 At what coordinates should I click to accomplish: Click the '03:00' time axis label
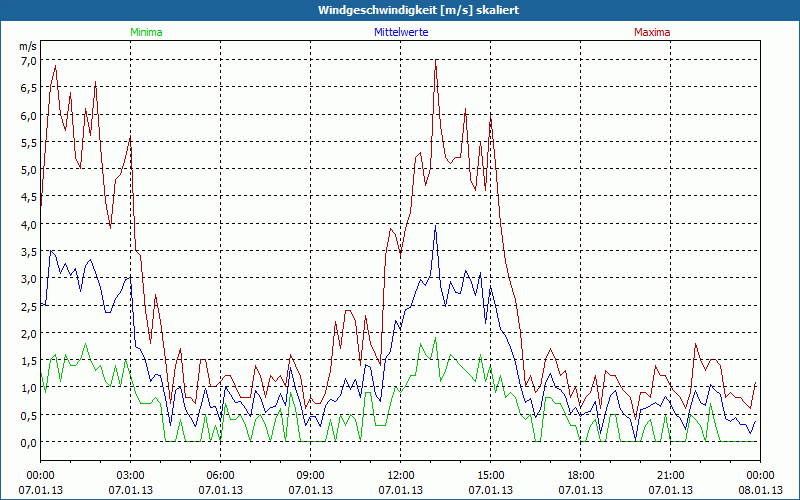point(131,476)
